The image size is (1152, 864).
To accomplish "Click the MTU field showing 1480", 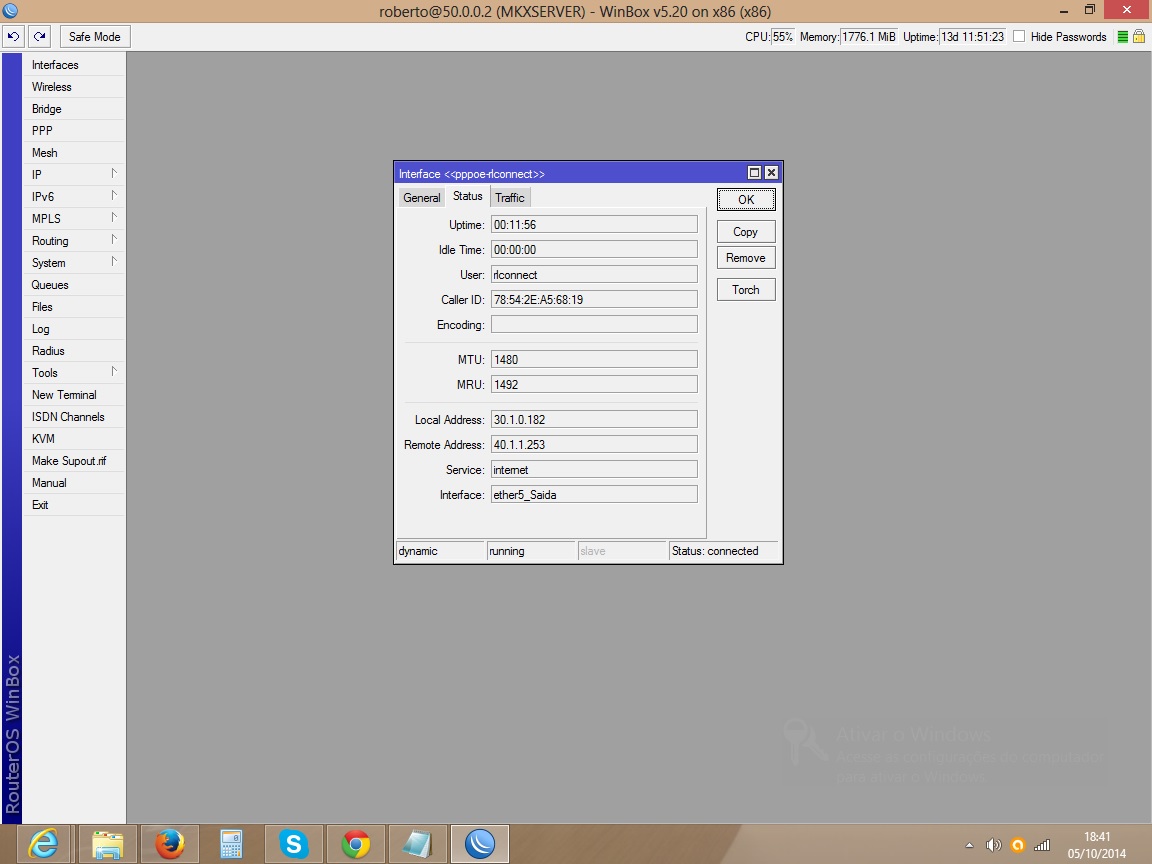I will pos(594,360).
